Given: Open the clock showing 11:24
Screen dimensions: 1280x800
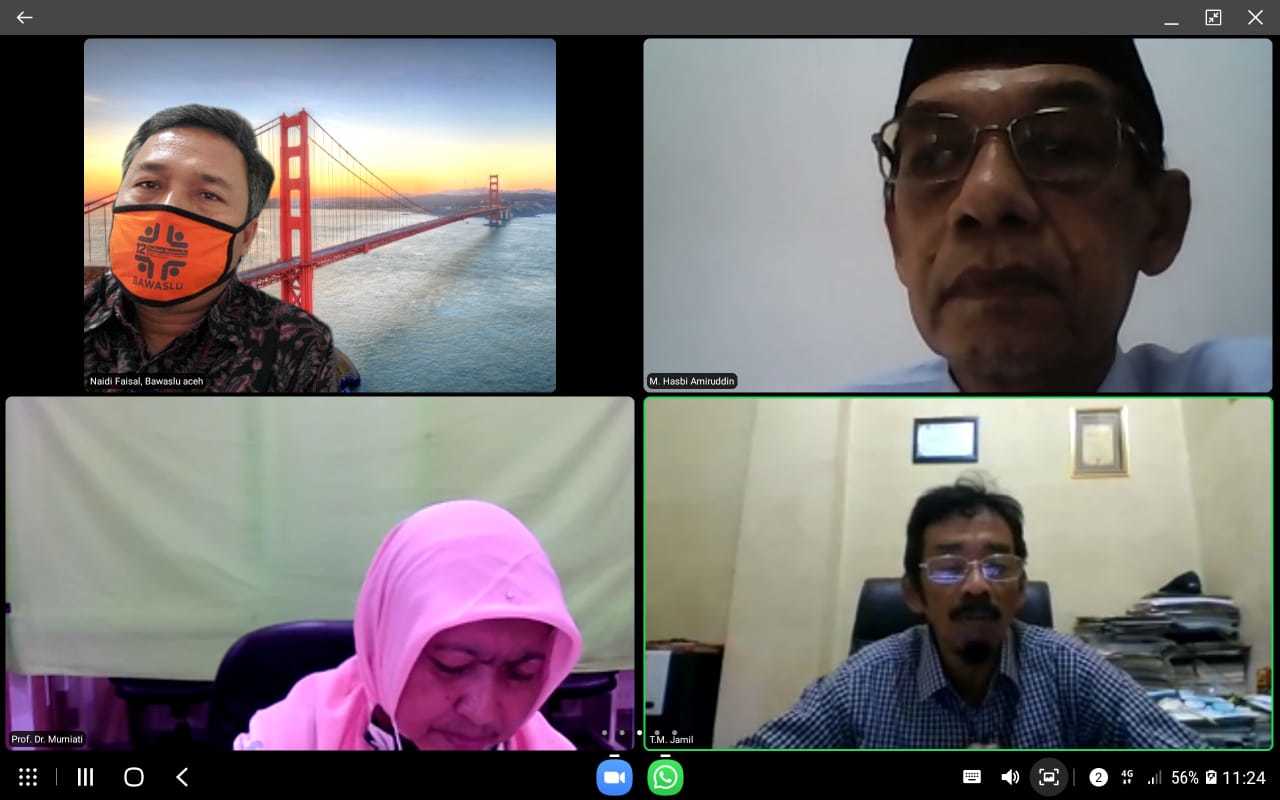Looking at the screenshot, I should coord(1244,777).
